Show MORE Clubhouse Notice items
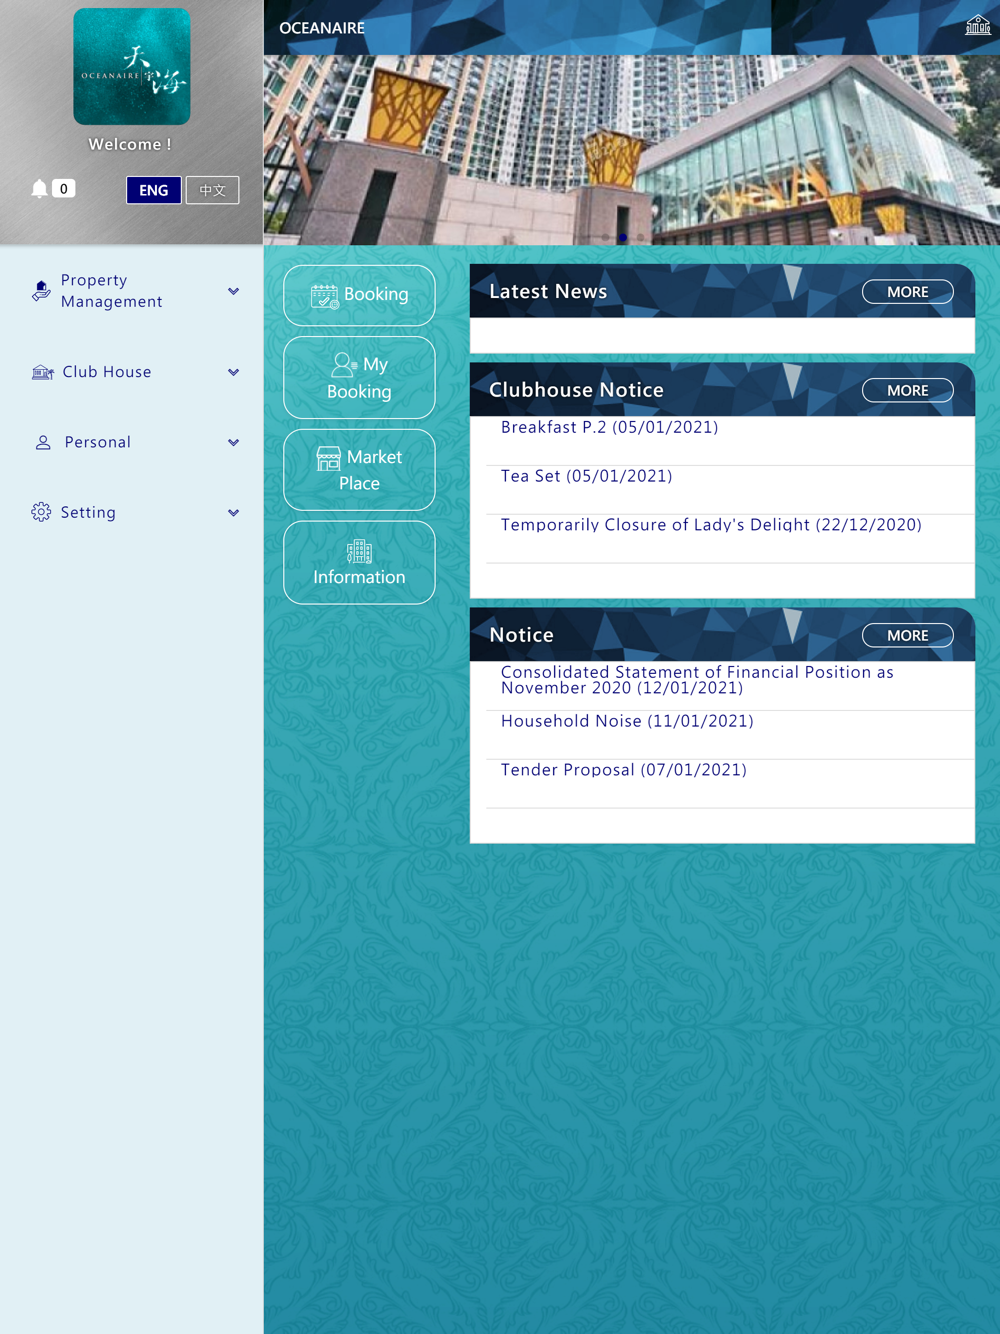The width and height of the screenshot is (1000, 1334). (x=907, y=390)
